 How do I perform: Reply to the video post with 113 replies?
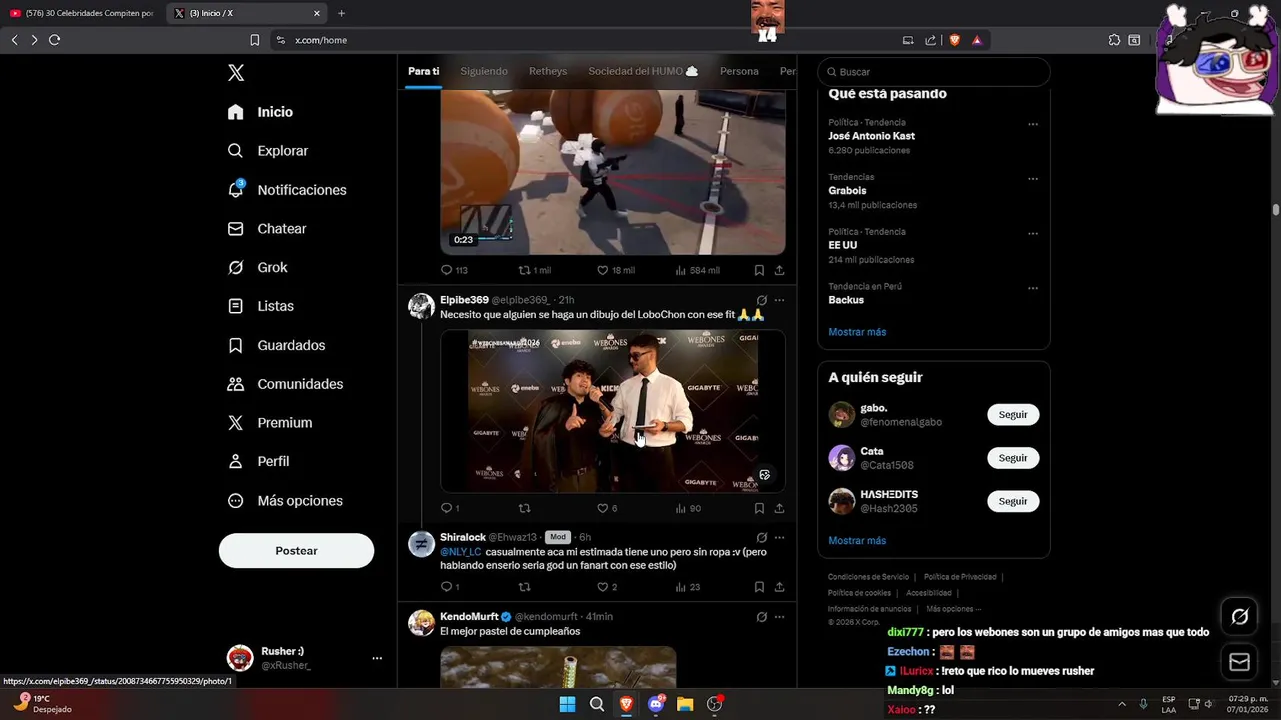pyautogui.click(x=454, y=270)
